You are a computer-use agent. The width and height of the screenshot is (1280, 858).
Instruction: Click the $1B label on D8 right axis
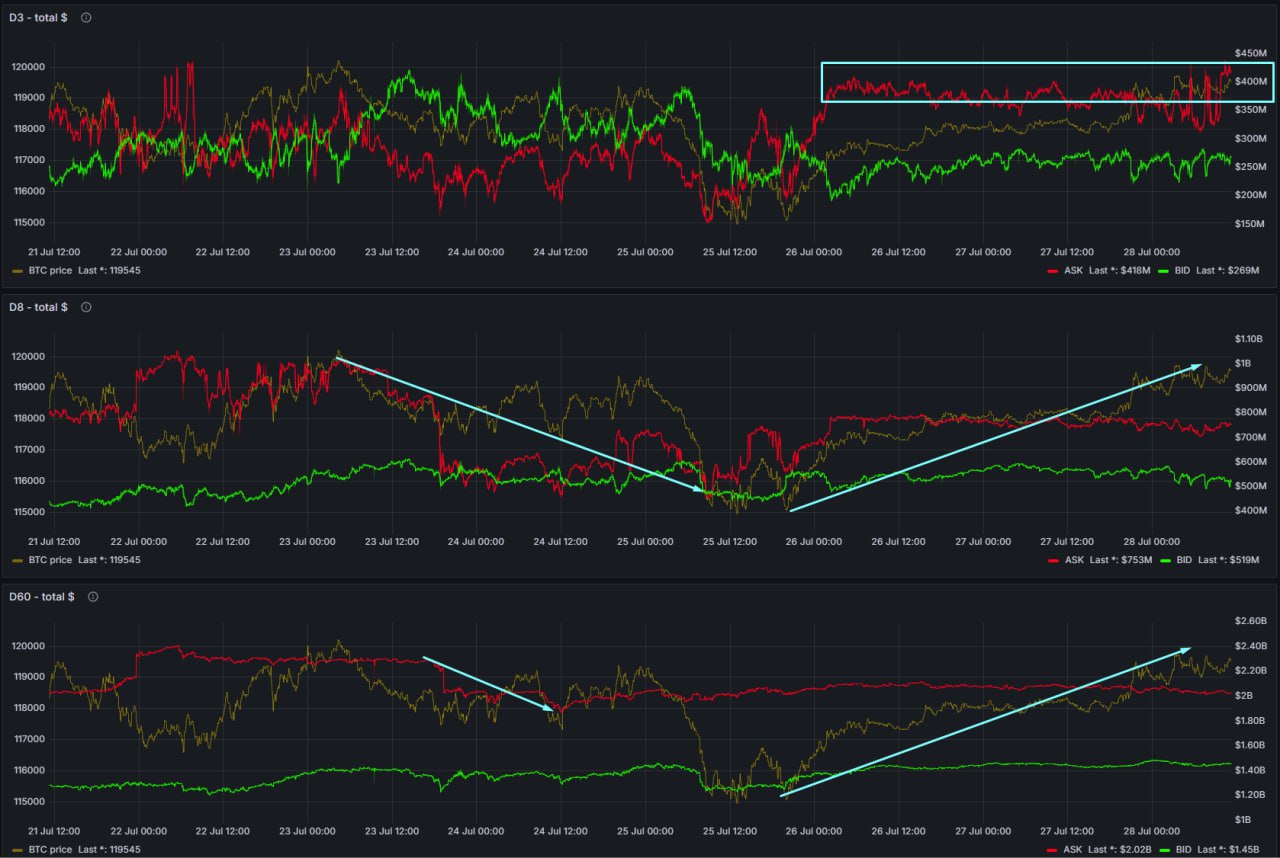click(1244, 363)
